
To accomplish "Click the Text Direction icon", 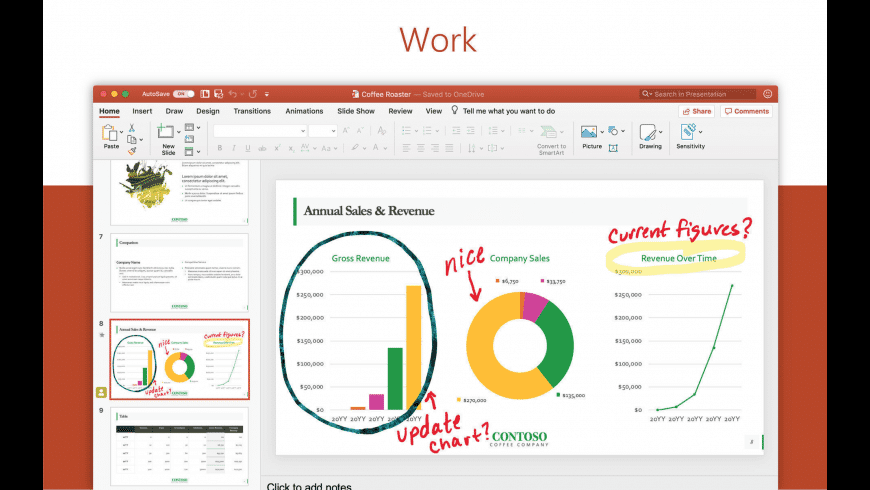I will 472,148.
